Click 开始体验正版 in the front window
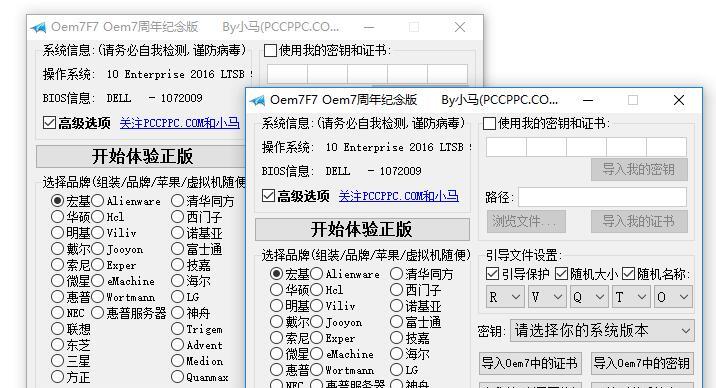The height and width of the screenshot is (388, 716). coord(362,229)
